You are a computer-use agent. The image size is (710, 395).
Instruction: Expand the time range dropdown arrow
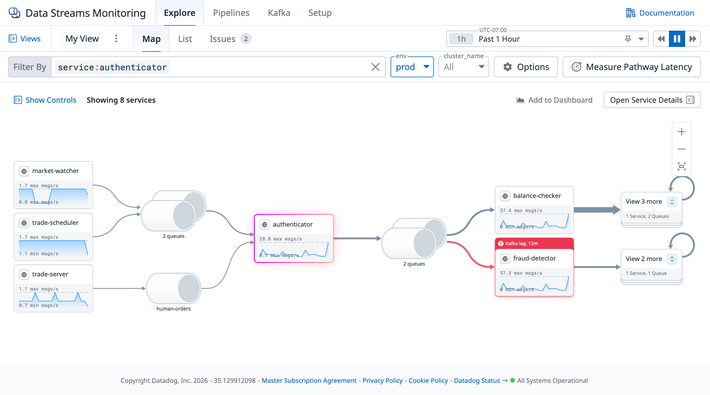(641, 39)
